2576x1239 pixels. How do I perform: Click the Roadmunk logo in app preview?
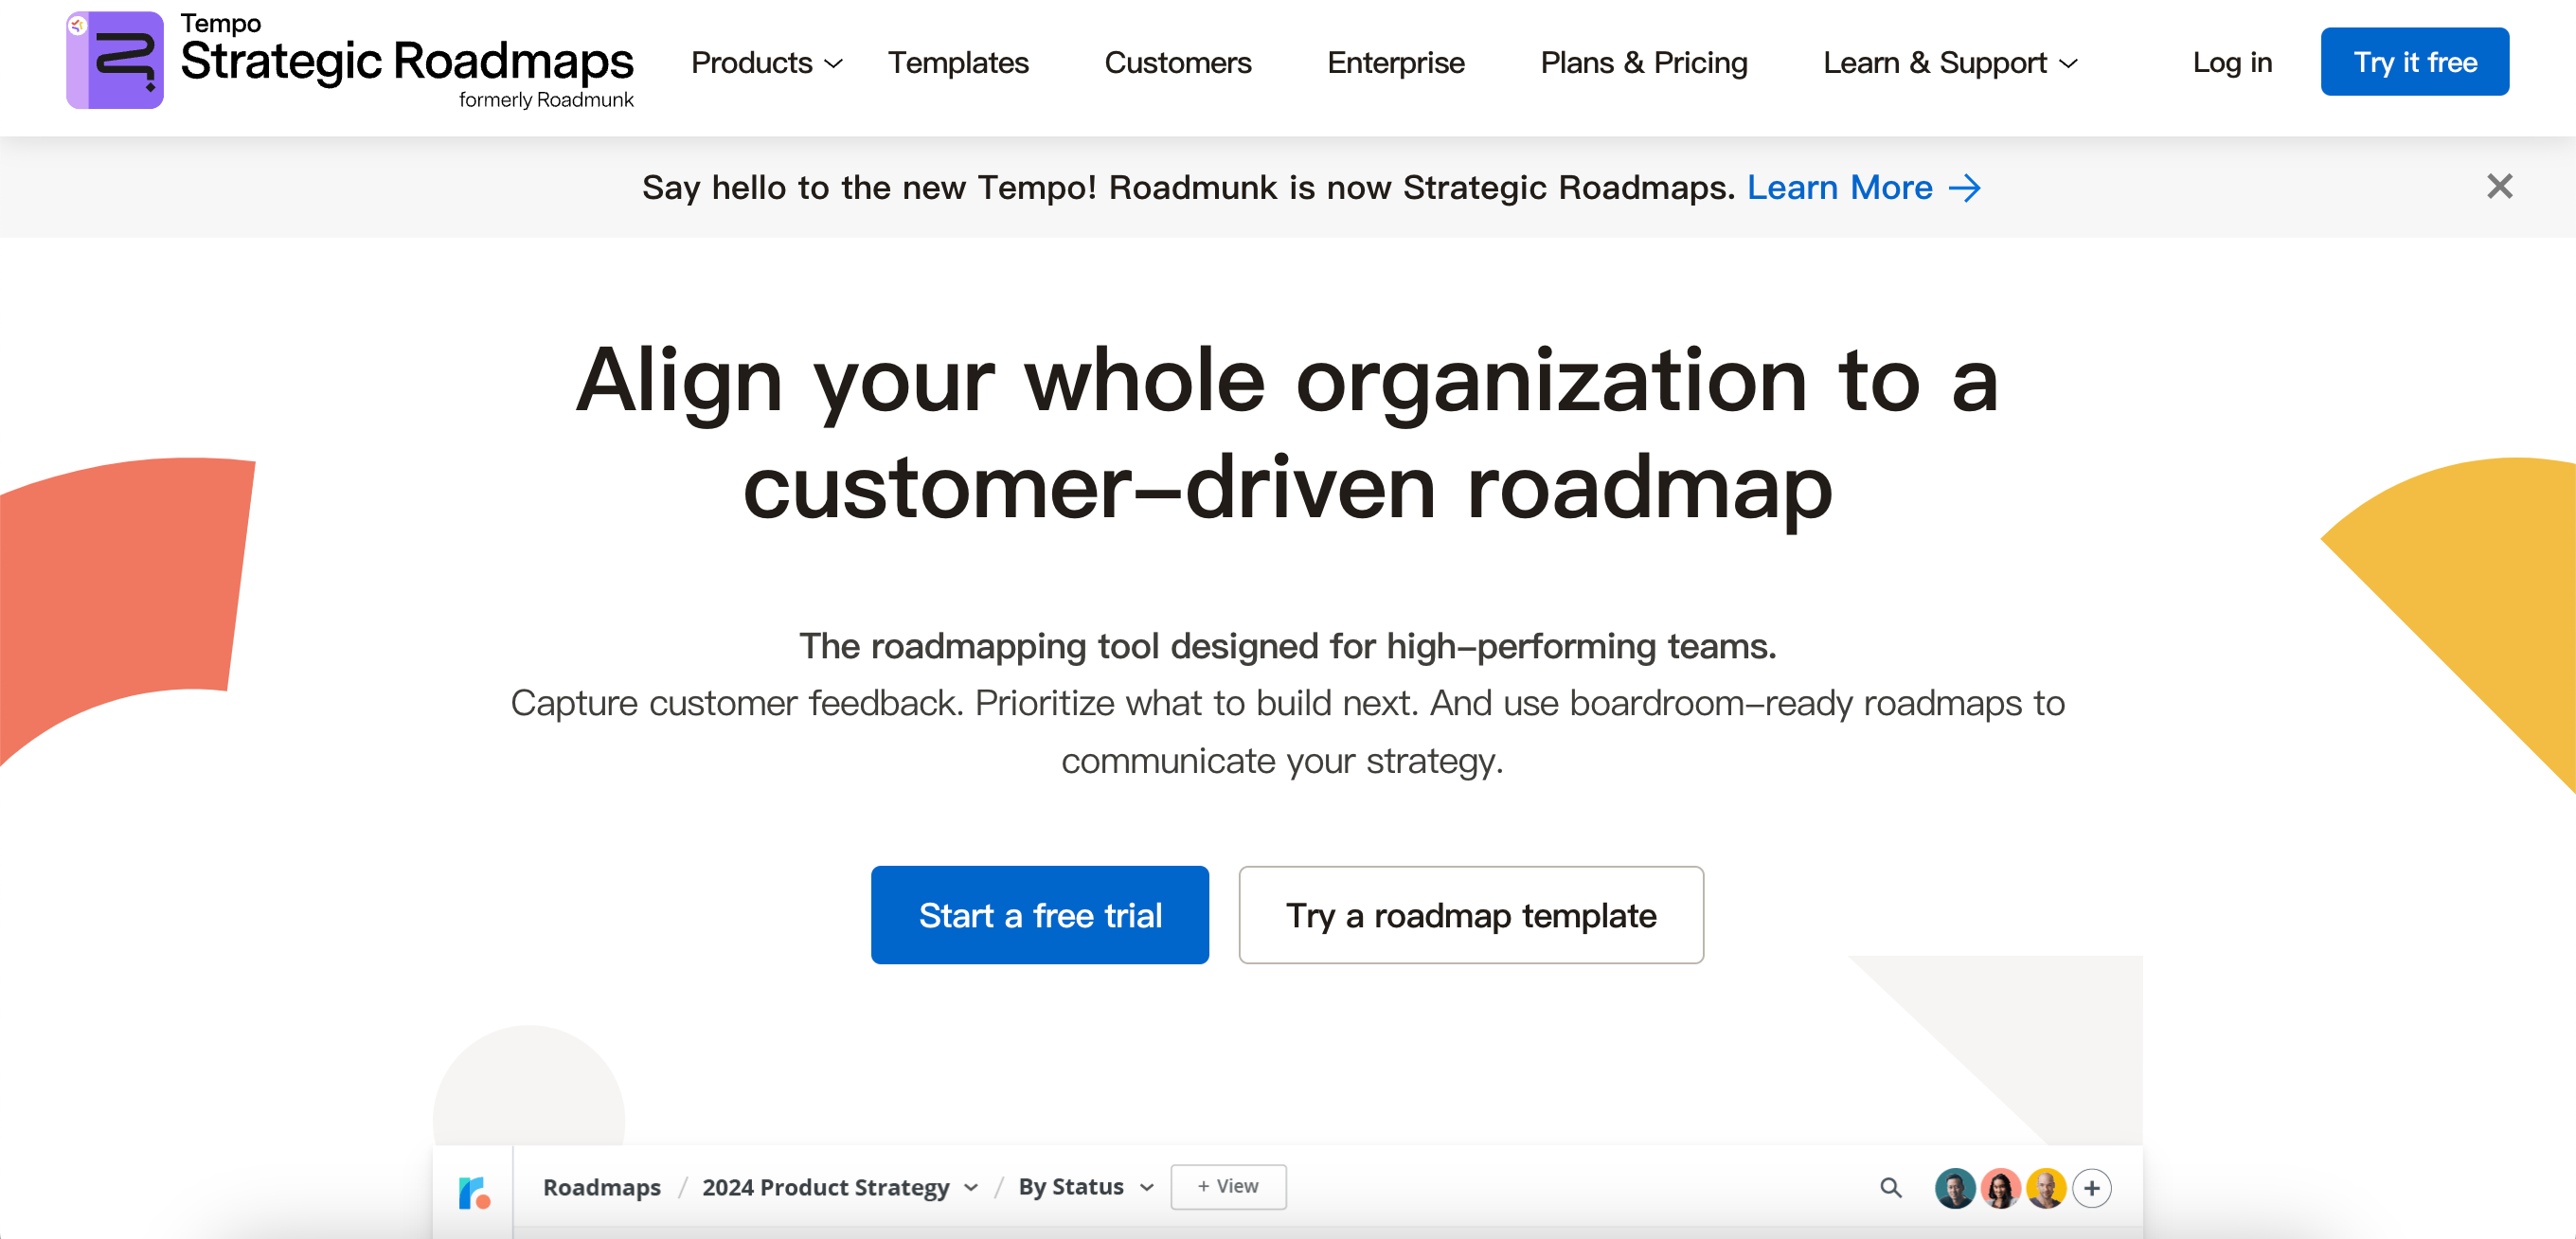click(x=474, y=1192)
